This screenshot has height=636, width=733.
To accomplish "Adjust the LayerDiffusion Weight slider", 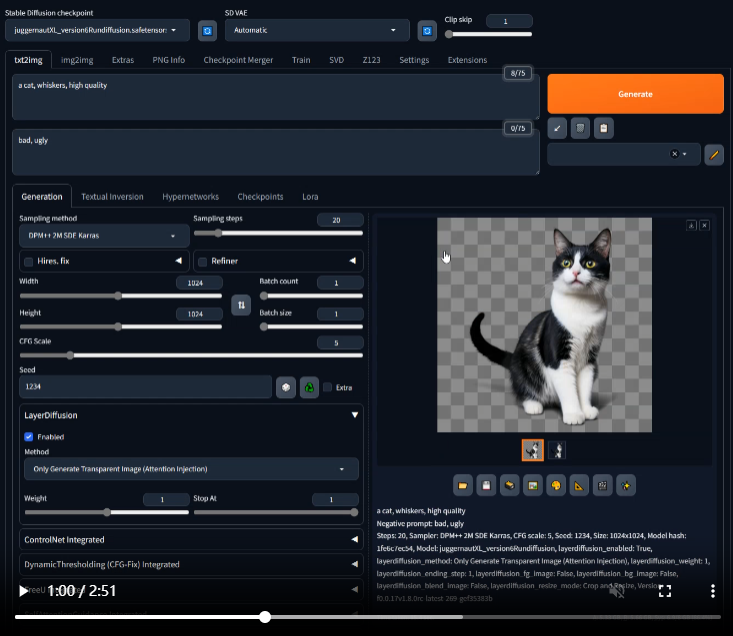I will point(107,512).
